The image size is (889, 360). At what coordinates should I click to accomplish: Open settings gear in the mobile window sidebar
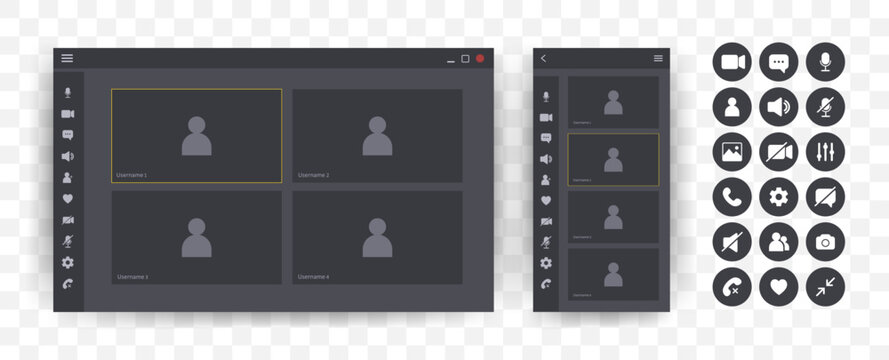click(x=546, y=263)
